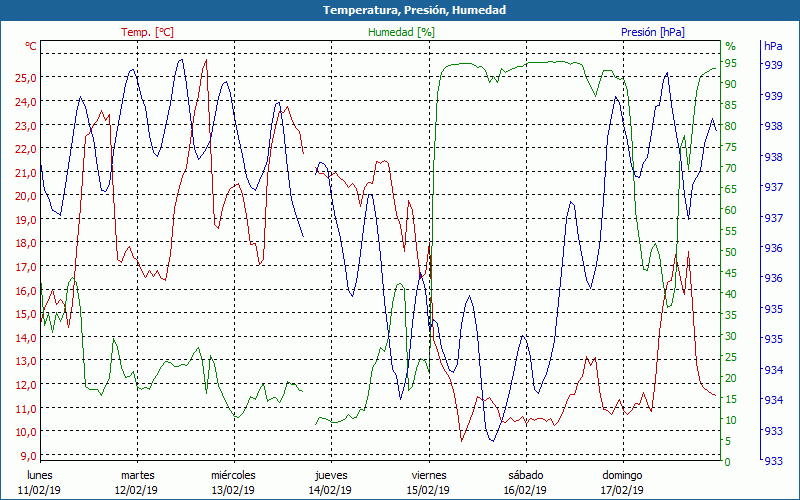Click the 11,0 temperature axis tick
800x500 pixels.
tap(27, 408)
